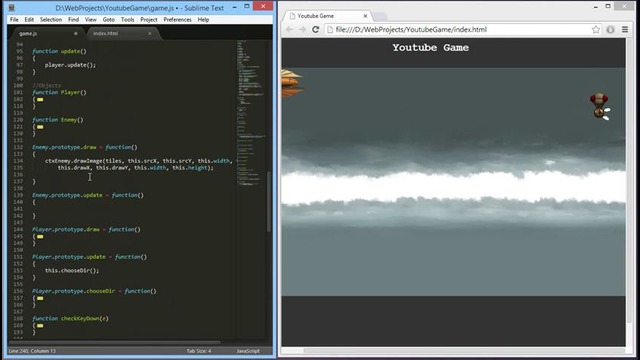
Task: Switch to the game.js tab
Action: click(47, 33)
